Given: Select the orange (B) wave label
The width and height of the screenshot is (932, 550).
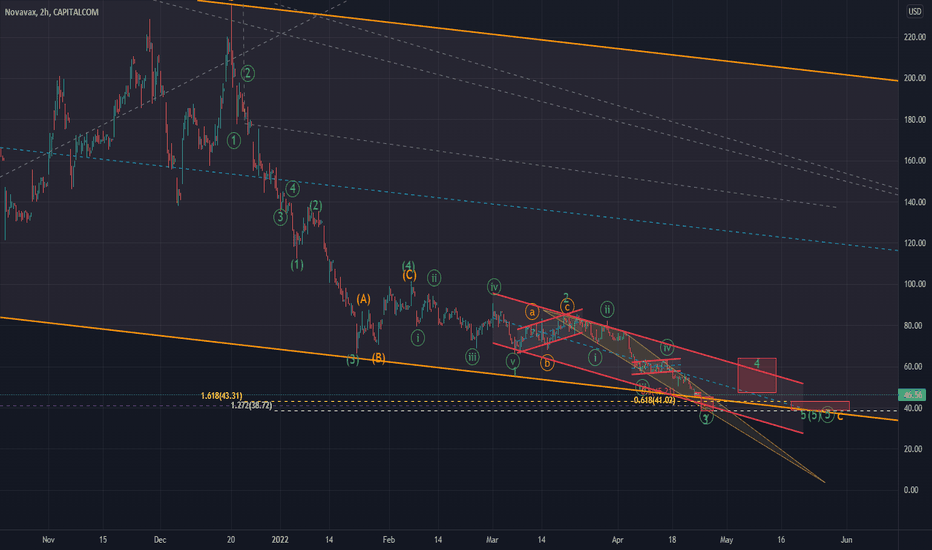Looking at the screenshot, I should pyautogui.click(x=379, y=358).
